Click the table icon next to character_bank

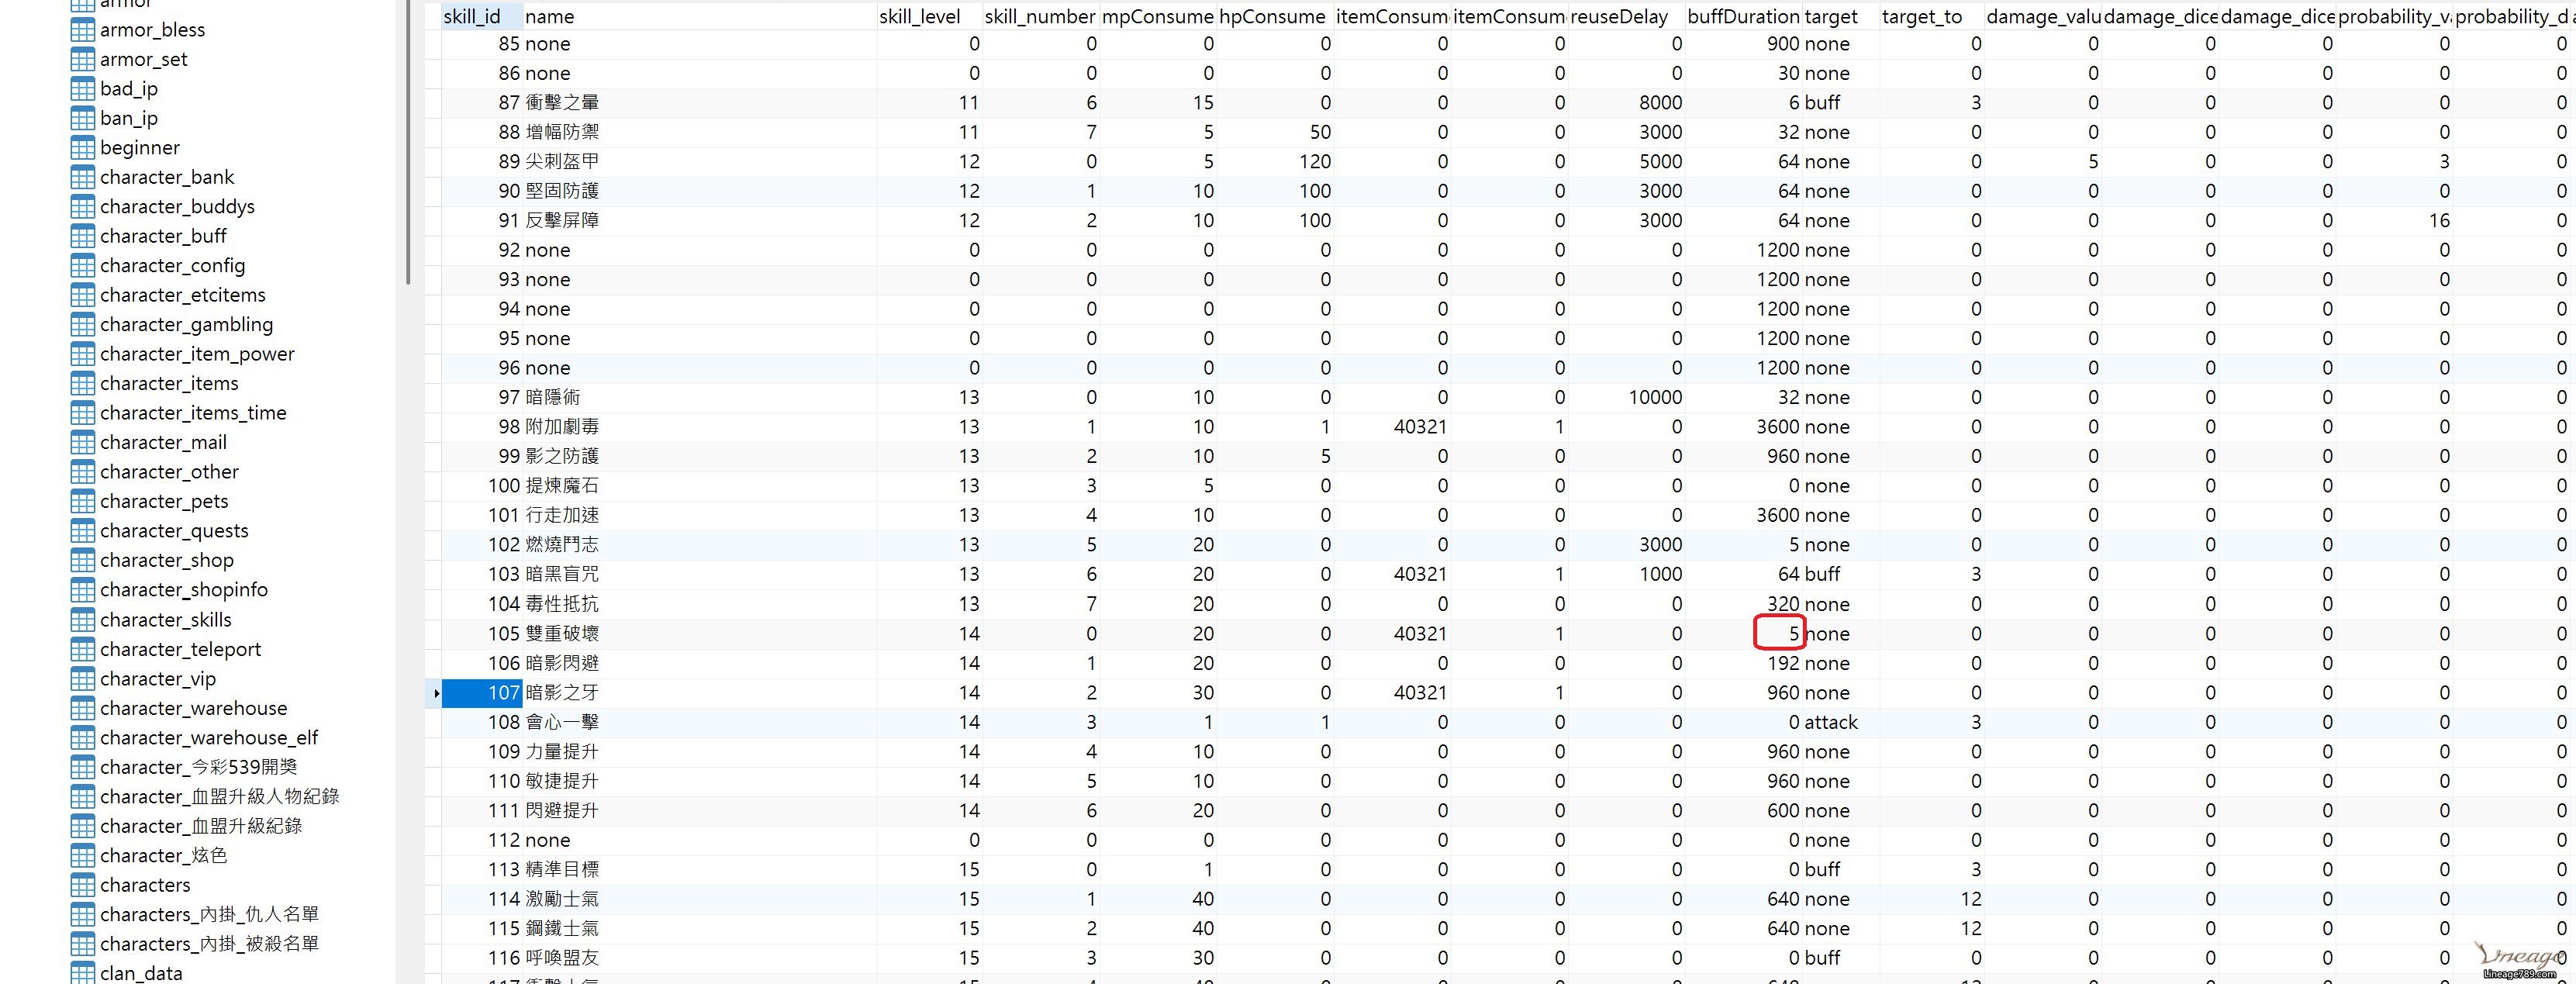coord(82,178)
